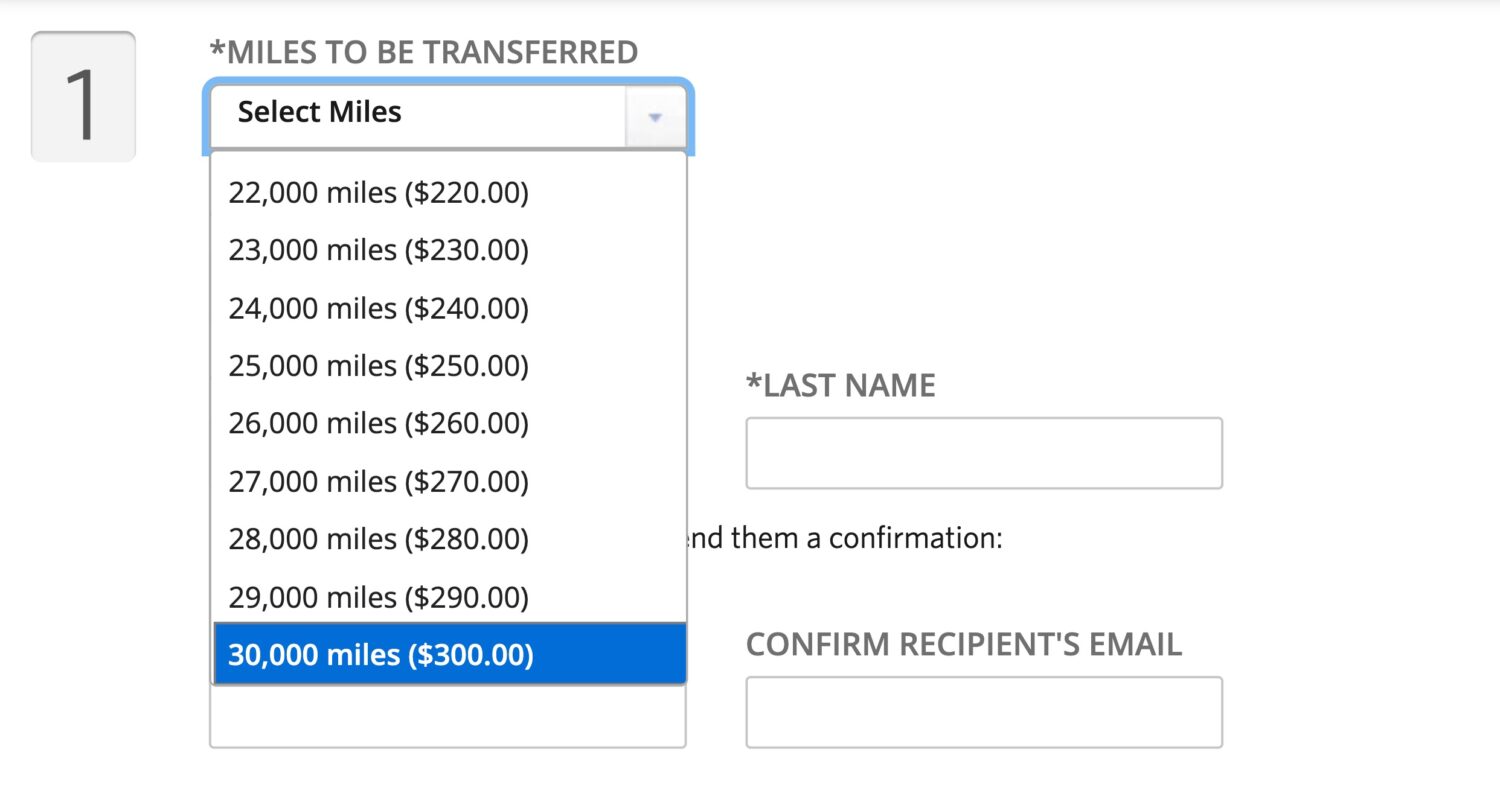
Task: Select the 22,000 miles ($220.00) option
Action: coord(378,192)
